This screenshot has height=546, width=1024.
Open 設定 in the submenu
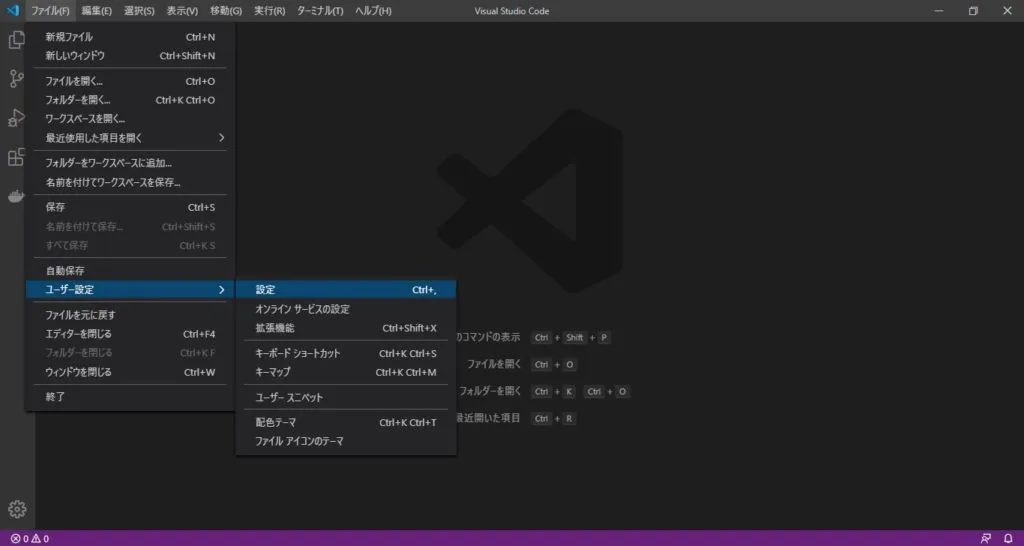point(346,289)
